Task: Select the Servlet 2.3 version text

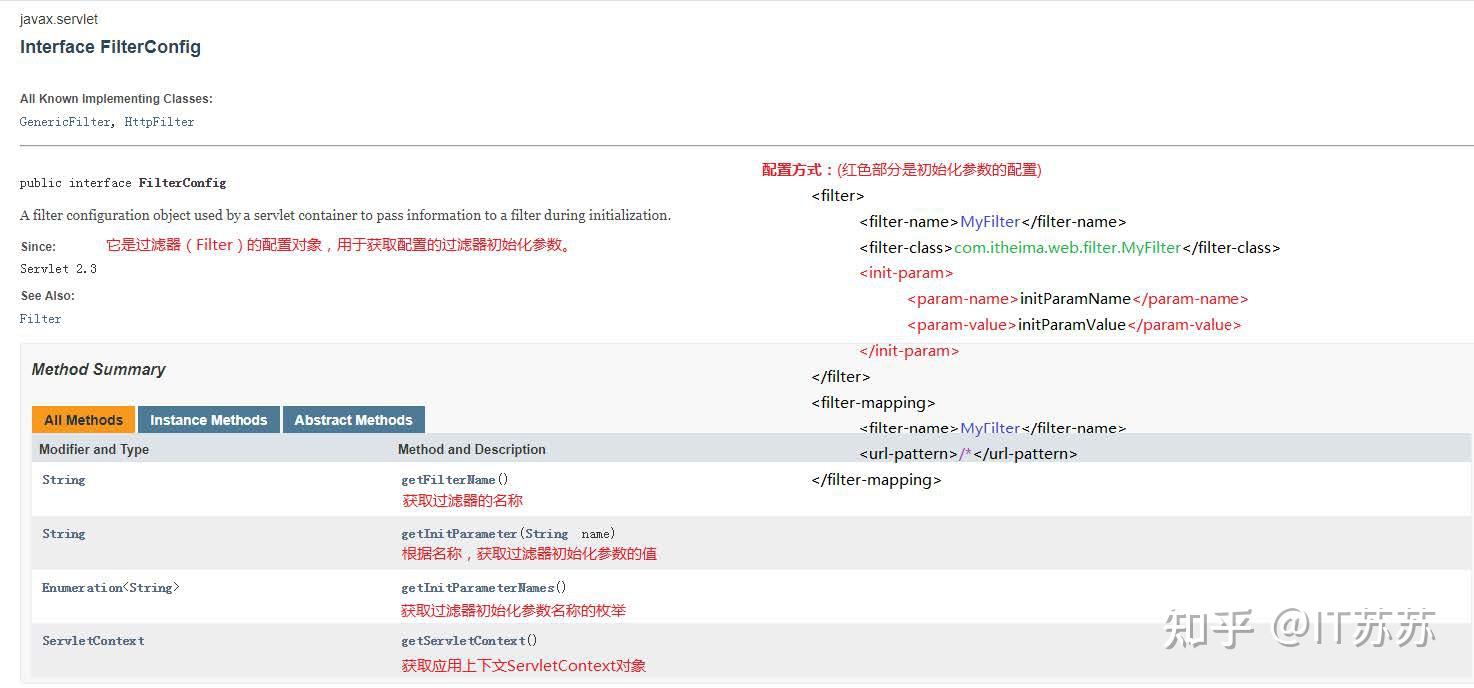Action: 58,268
